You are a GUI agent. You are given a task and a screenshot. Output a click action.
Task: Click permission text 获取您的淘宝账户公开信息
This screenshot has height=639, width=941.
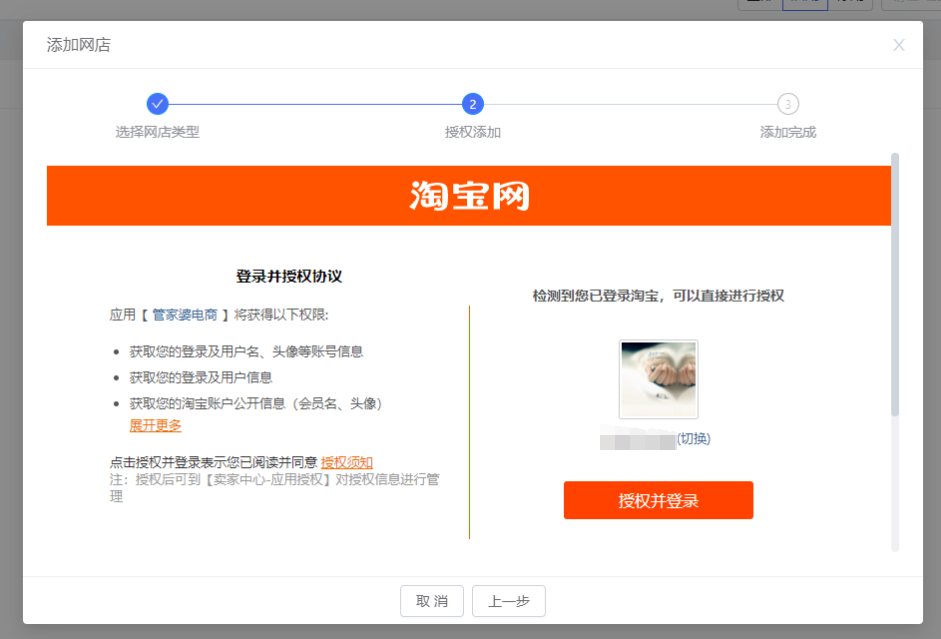(256, 403)
